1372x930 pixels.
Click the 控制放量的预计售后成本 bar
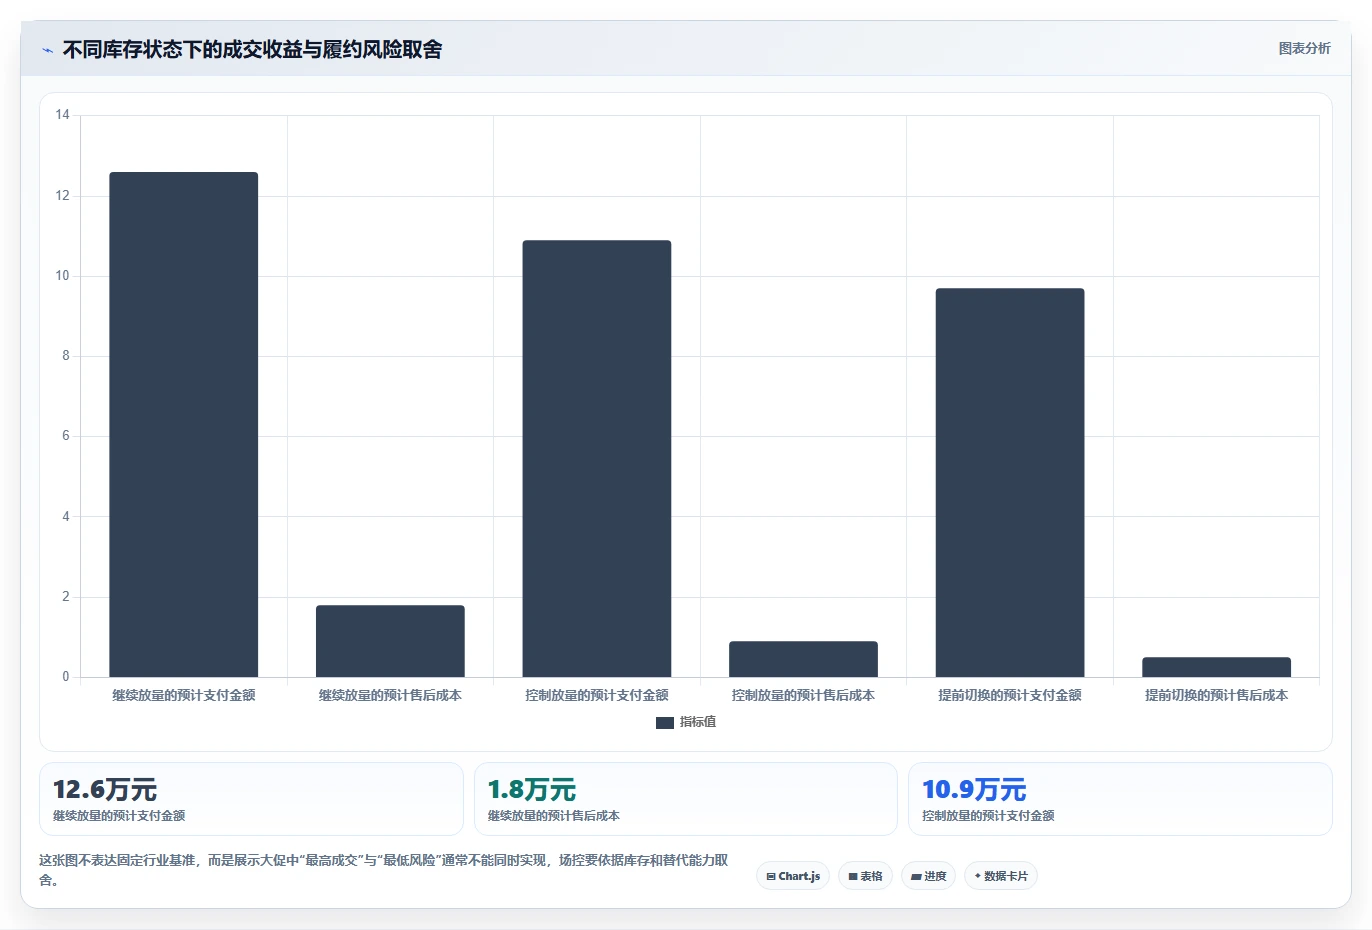803,659
